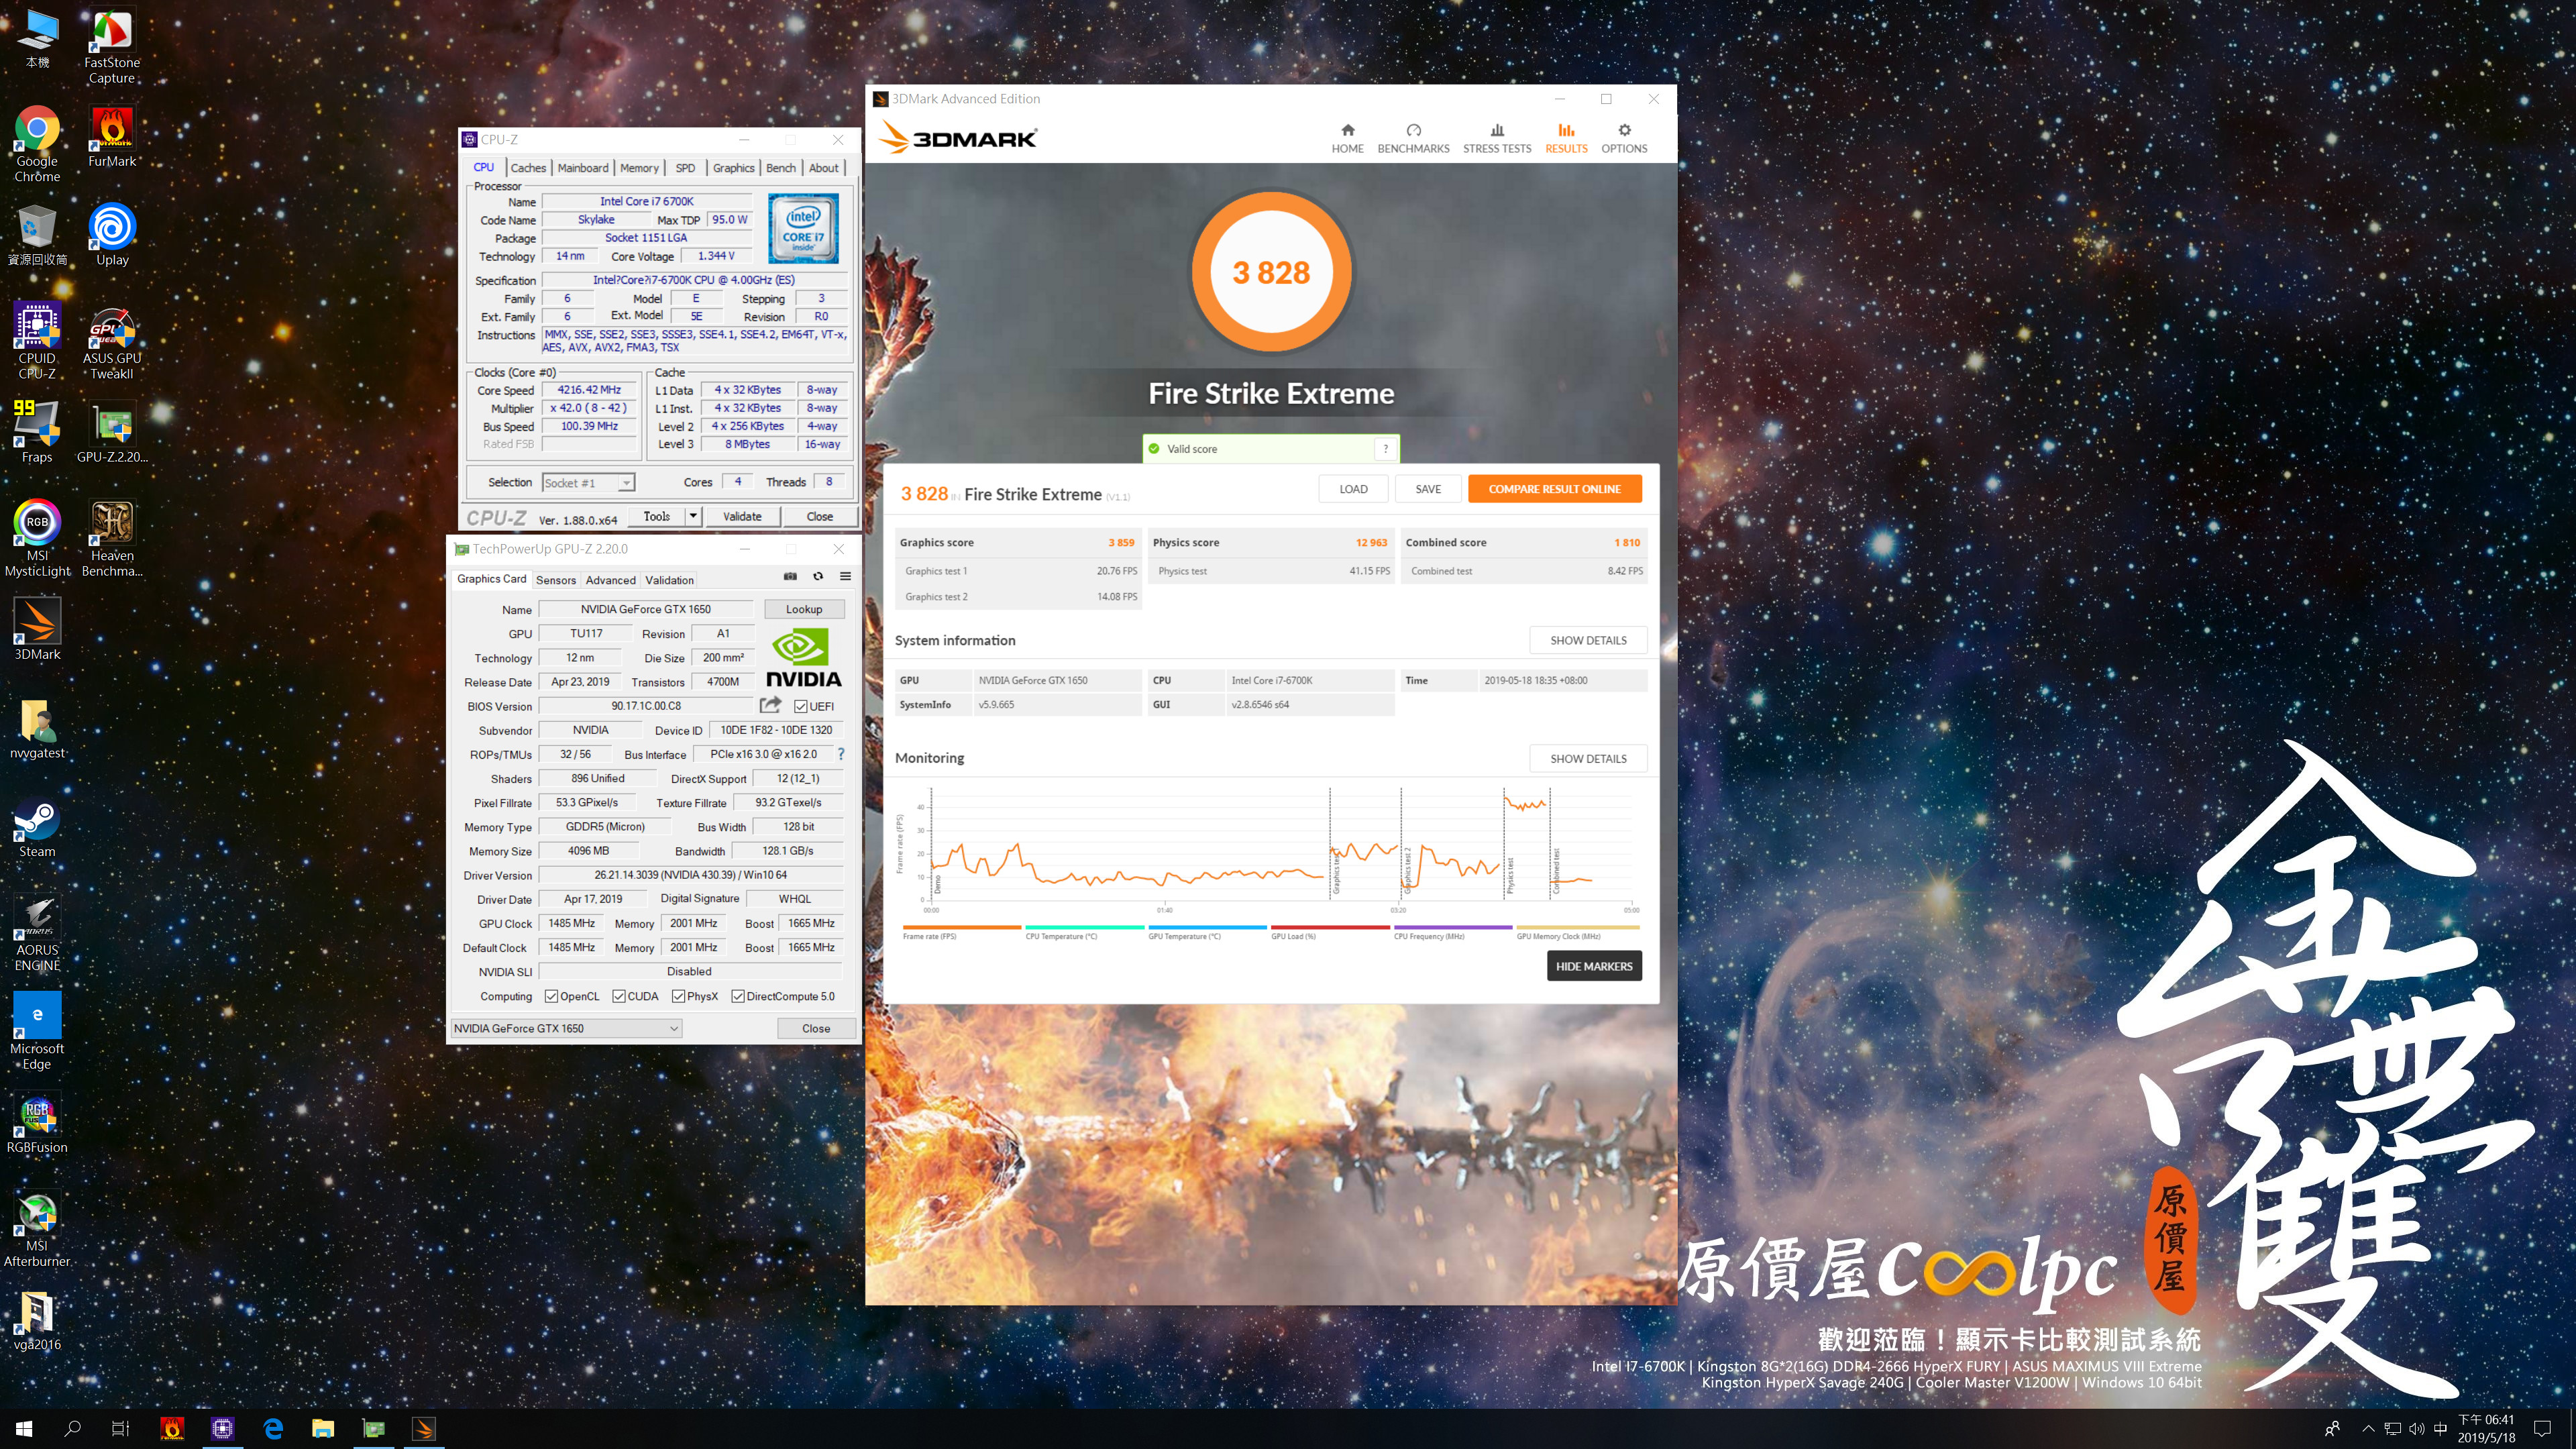Switch to Mainboard tab in CPU-Z
The image size is (2576, 1449).
coord(583,168)
